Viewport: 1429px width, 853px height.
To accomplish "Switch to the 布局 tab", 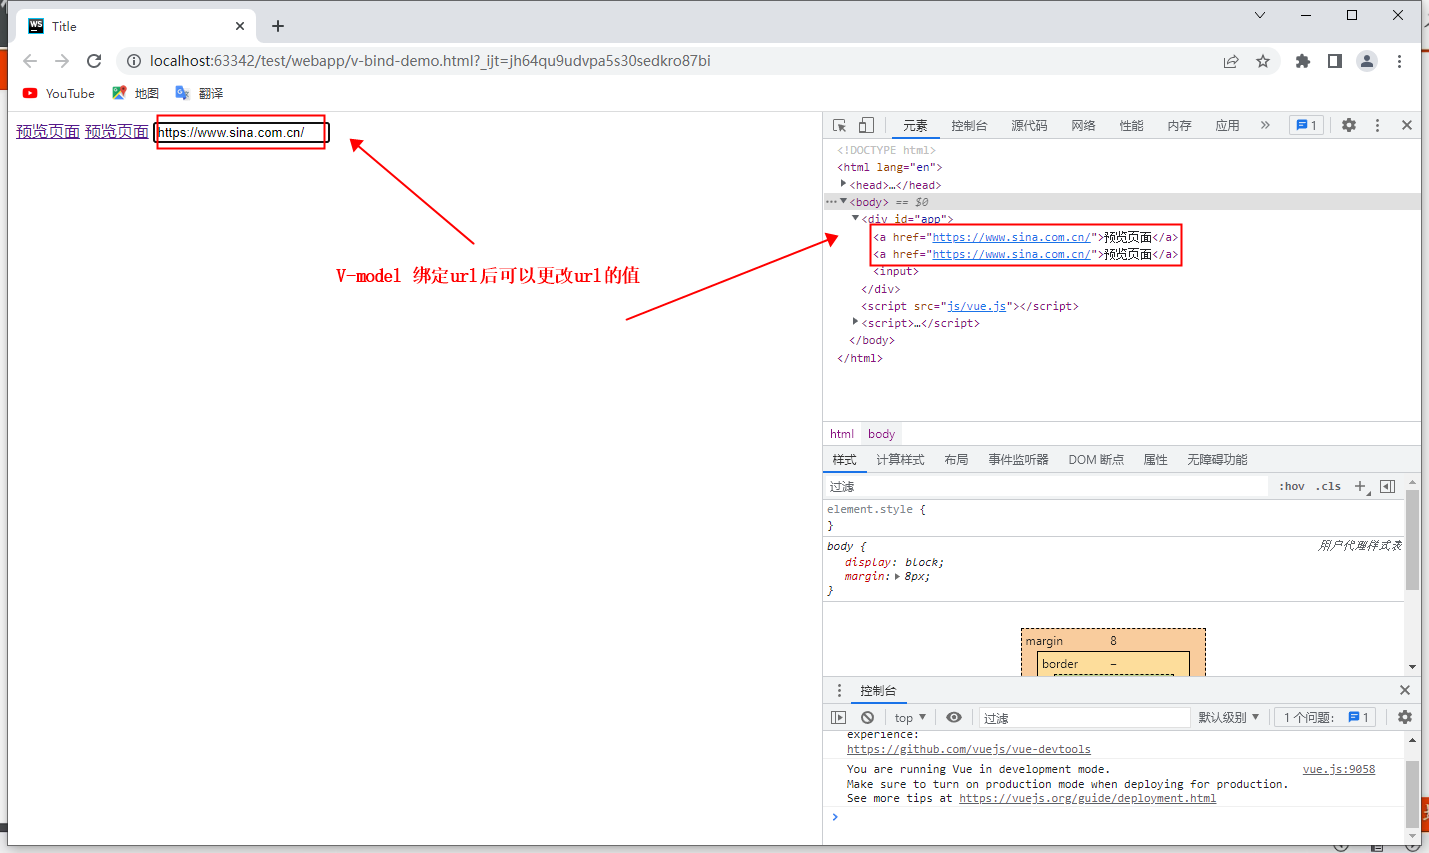I will (x=956, y=460).
